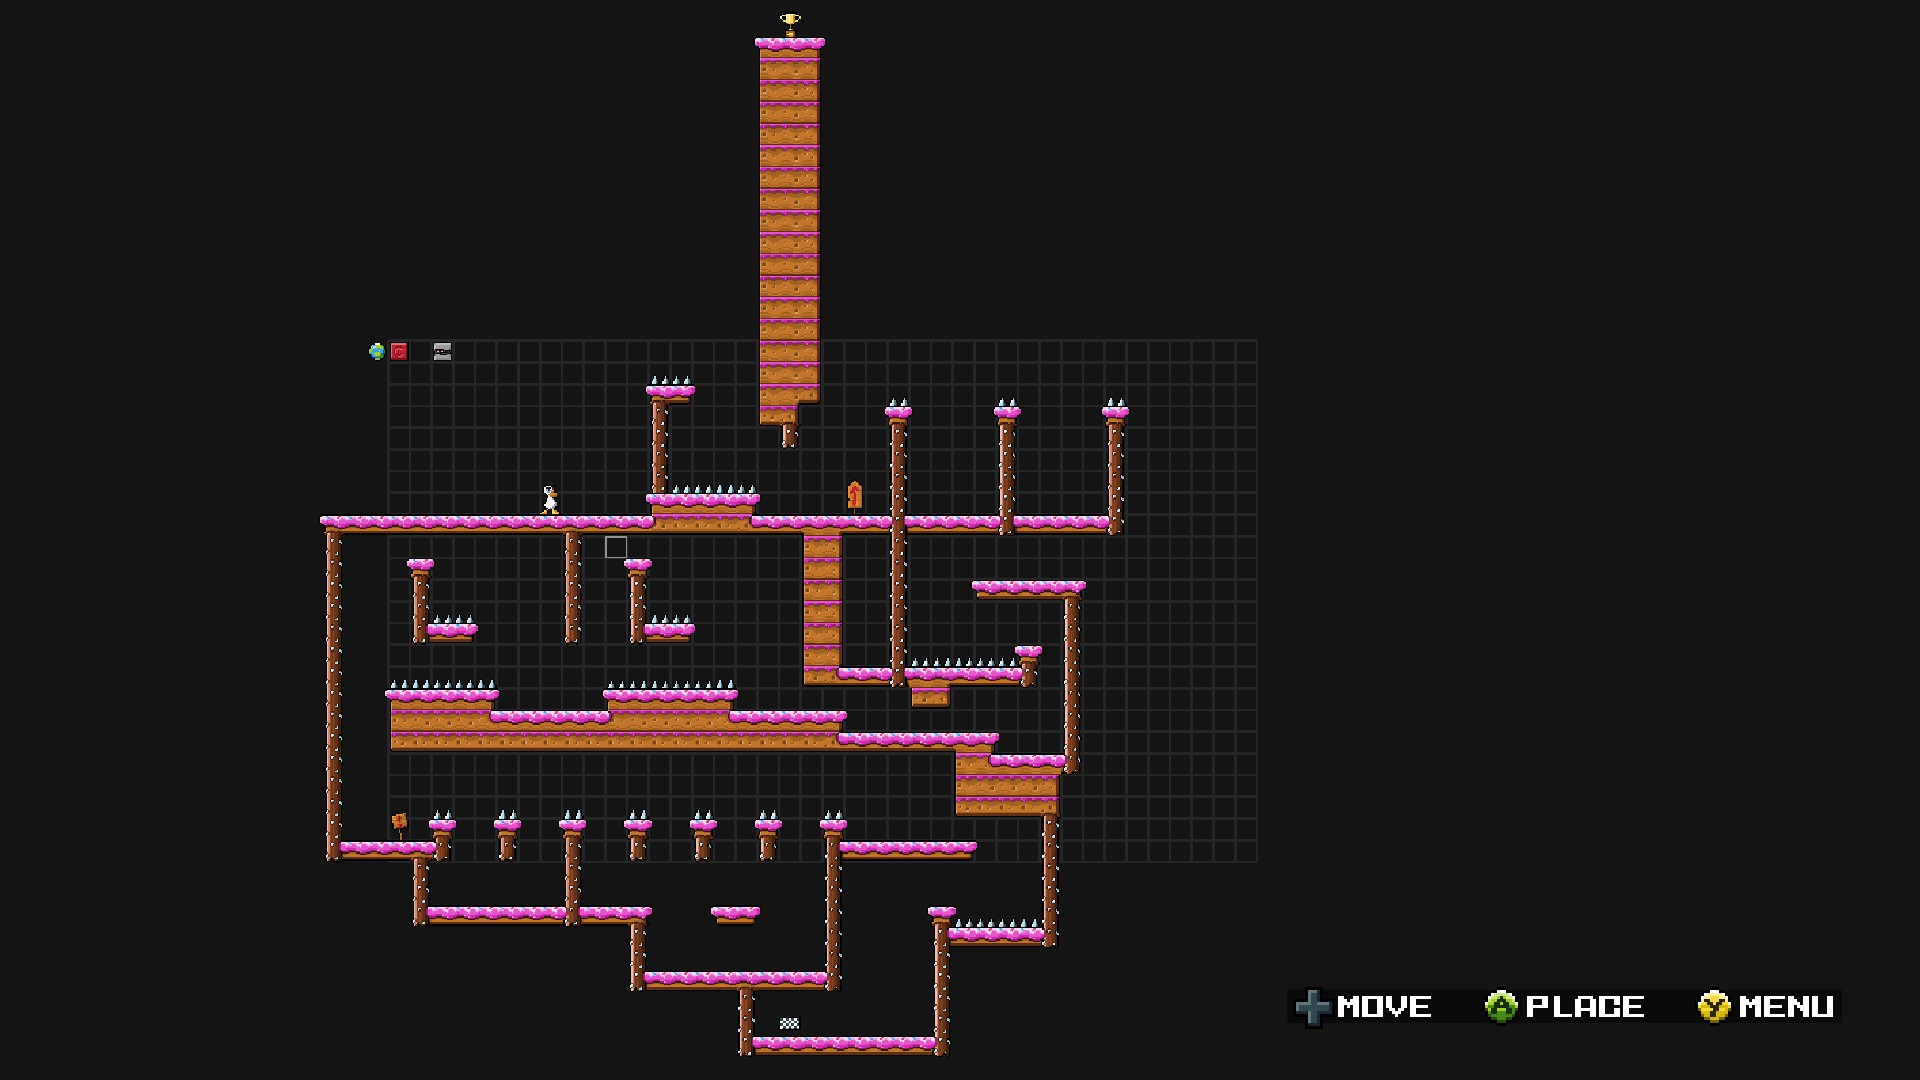Select the penguin player character
Screen dimensions: 1920x1080
tap(550, 500)
